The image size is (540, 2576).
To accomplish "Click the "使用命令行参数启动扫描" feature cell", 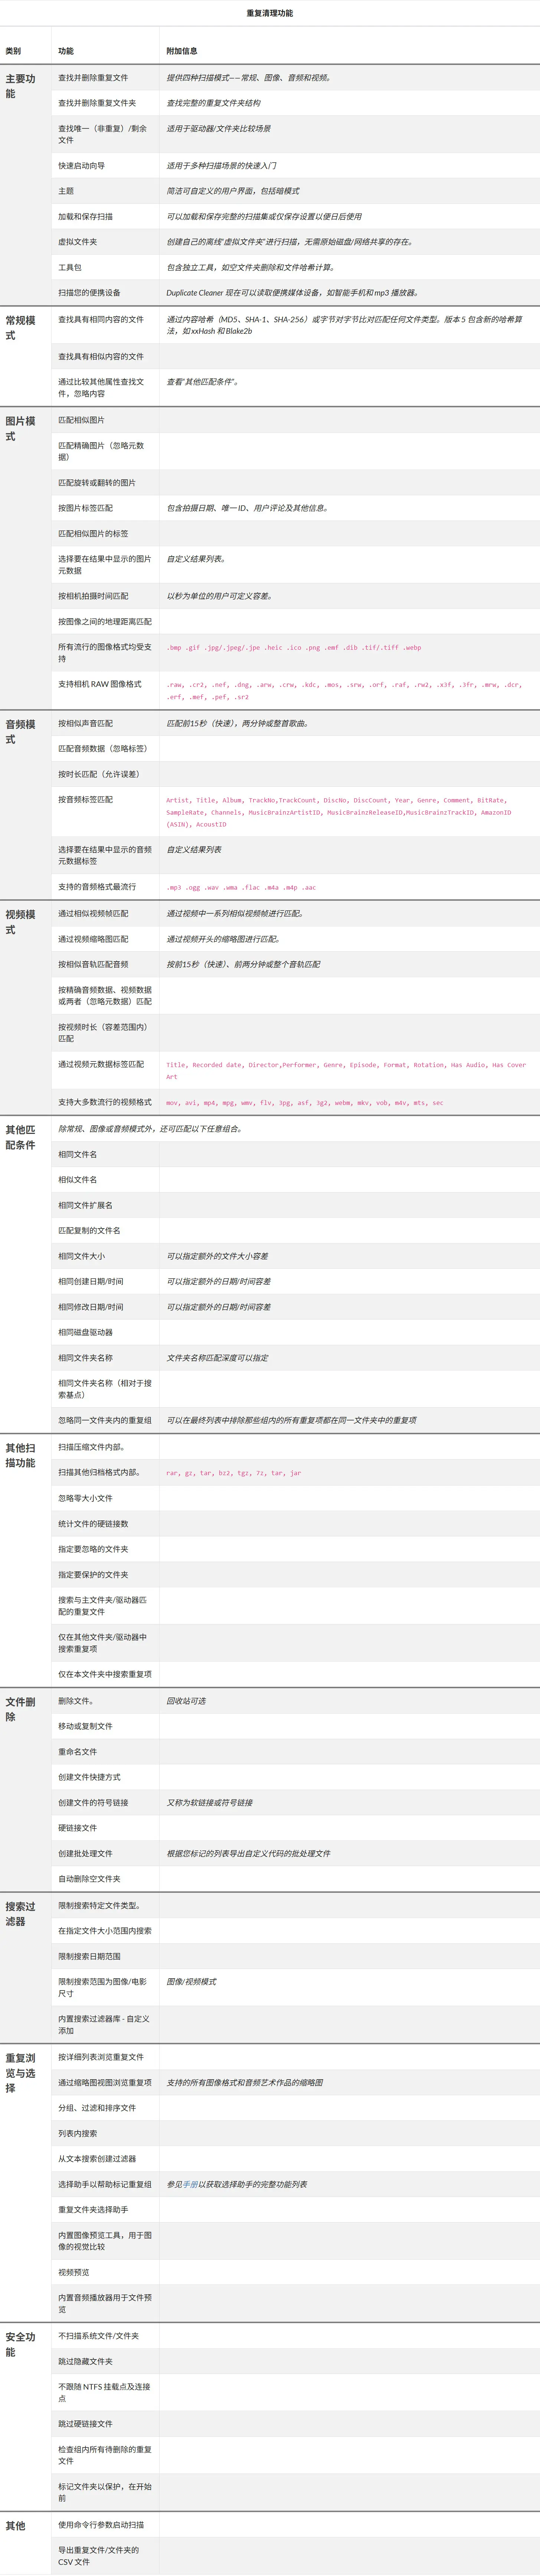I will coord(105,2525).
